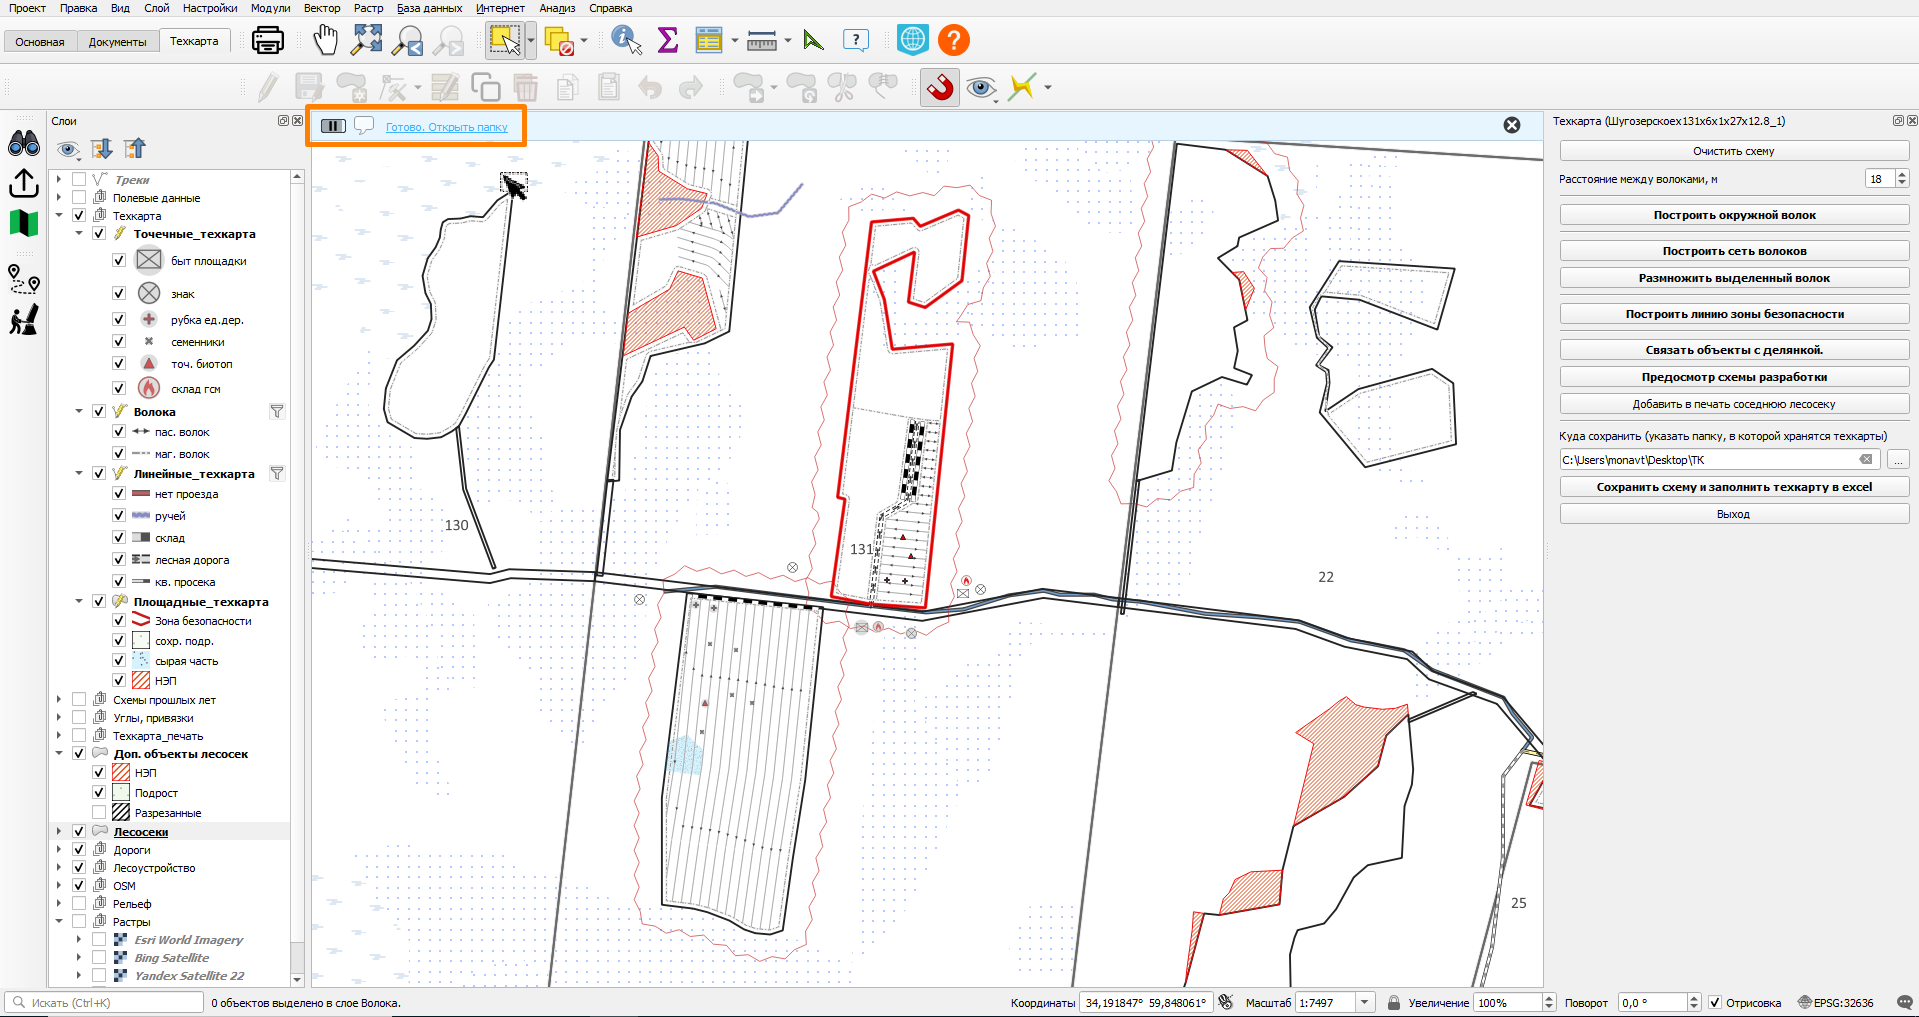Click the Sigma statistics icon
Viewport: 1919px width, 1017px height.
668,40
